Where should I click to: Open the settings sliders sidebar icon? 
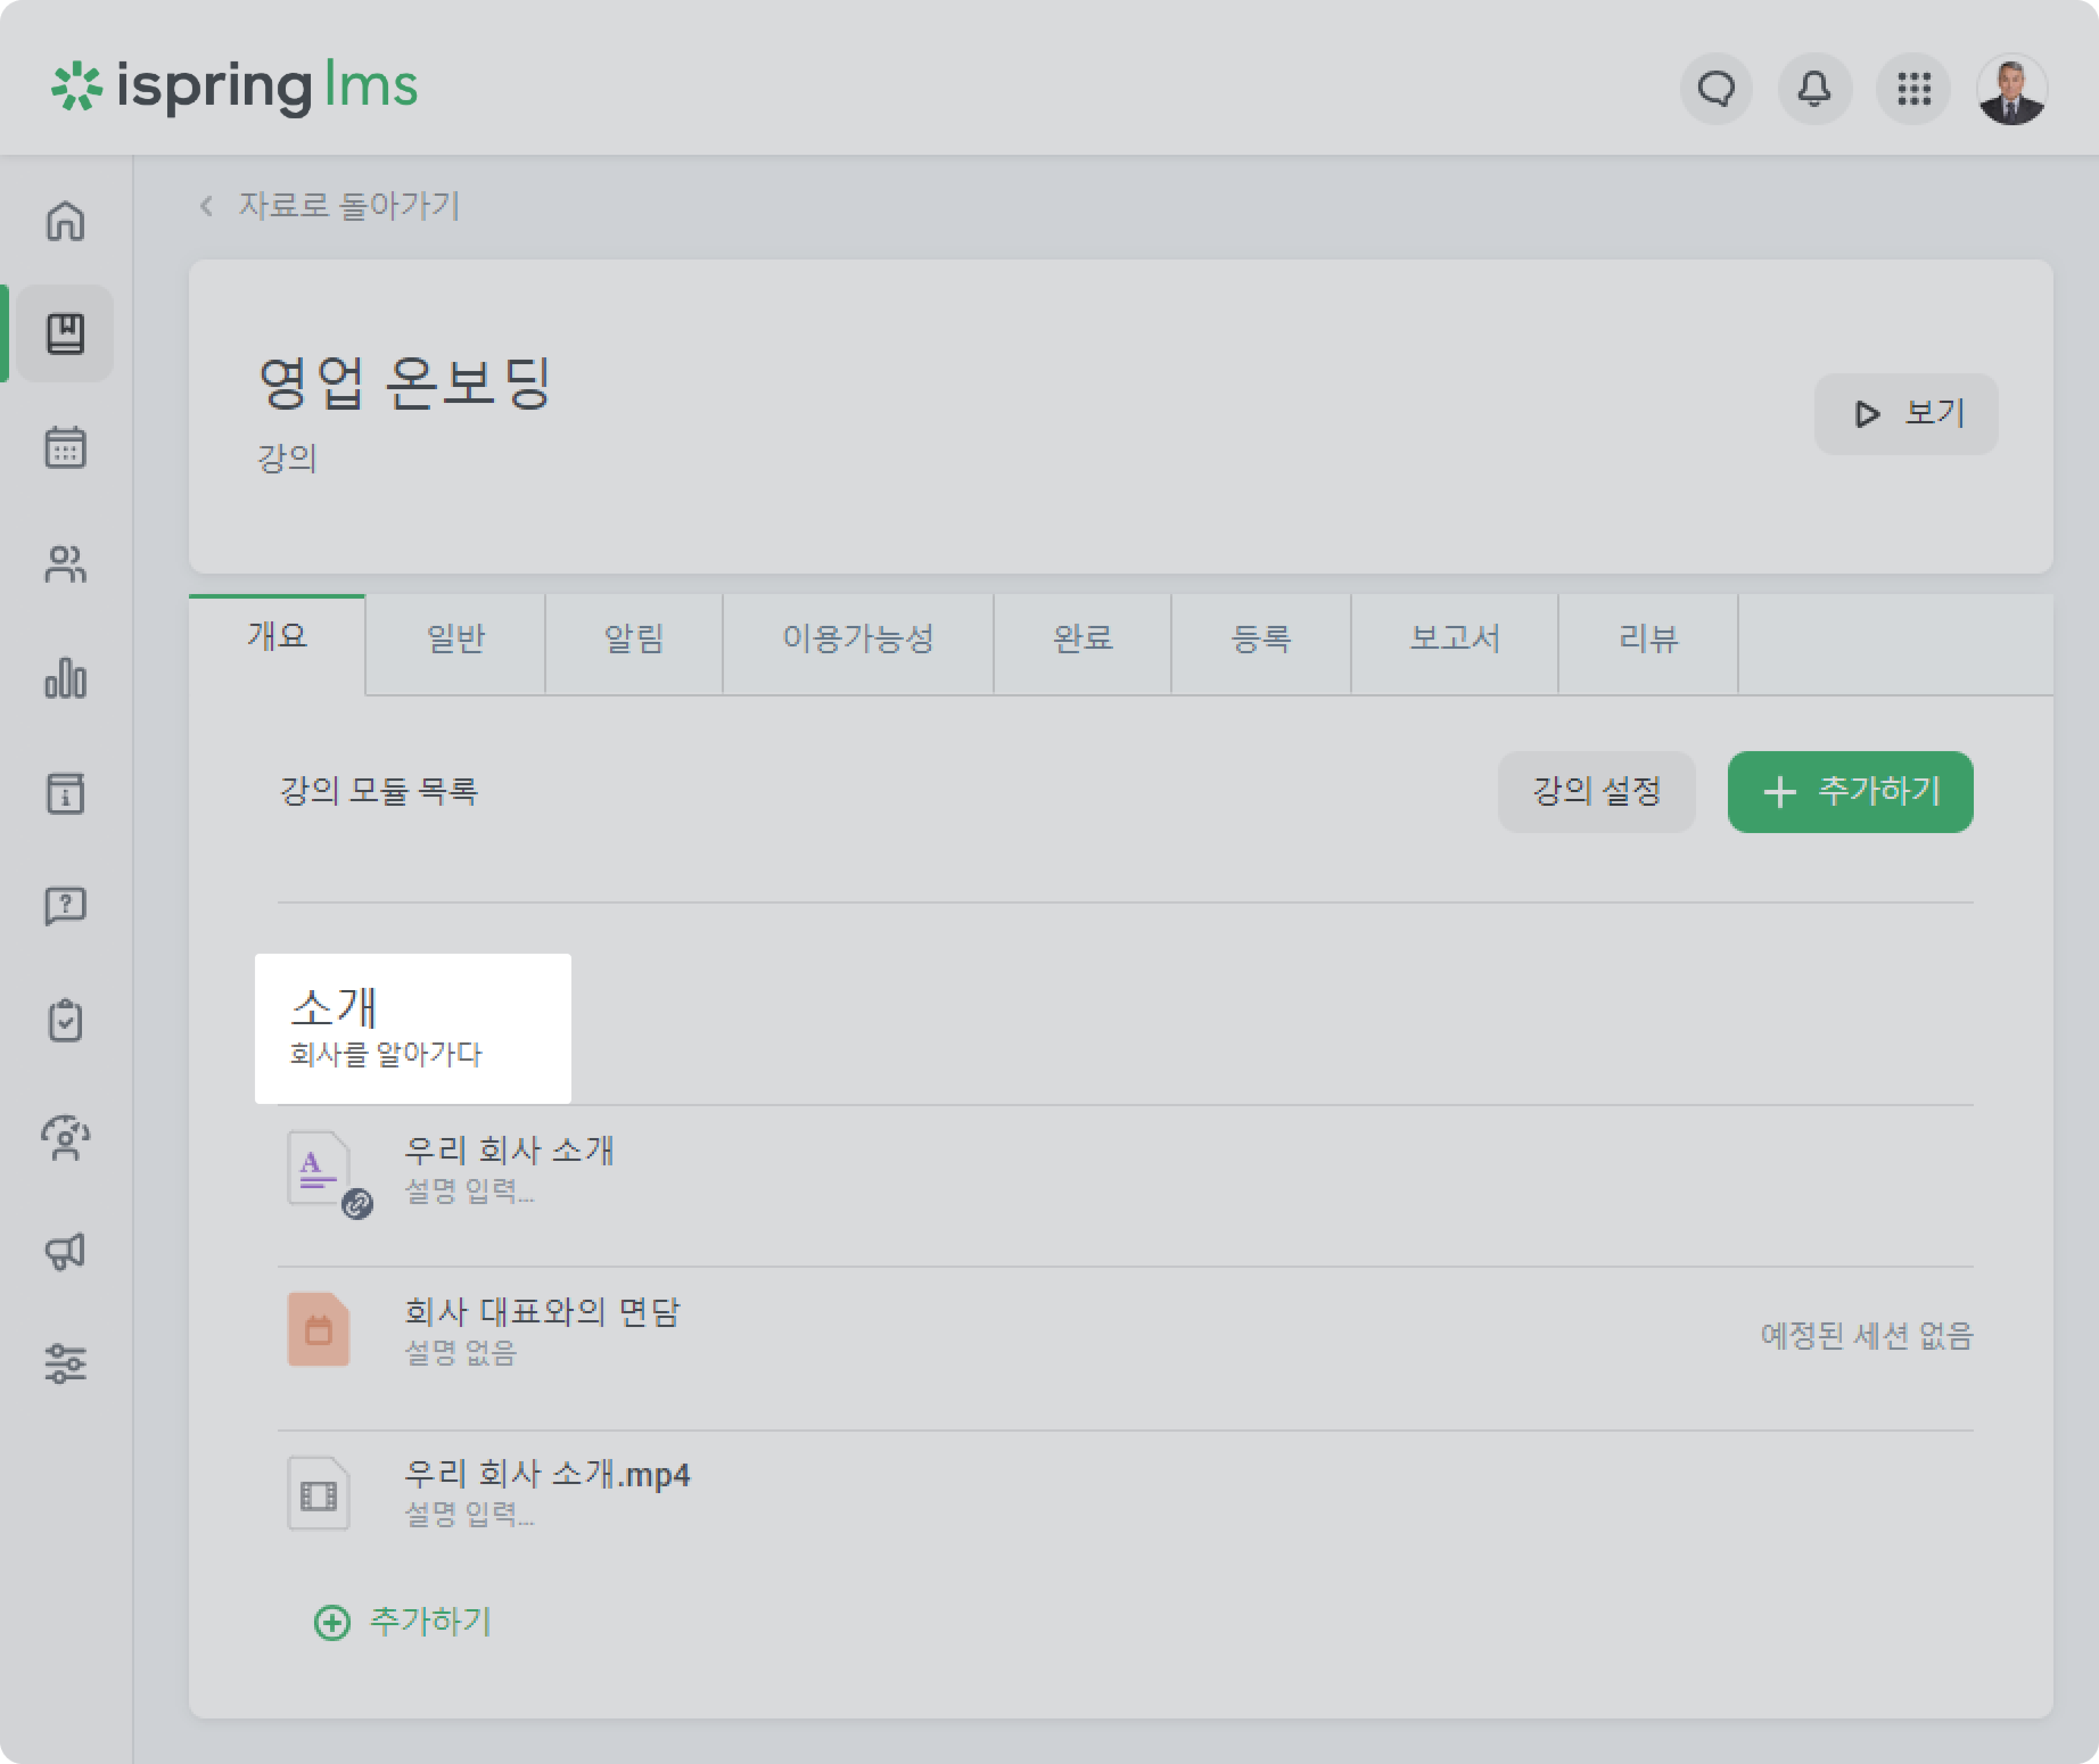pyautogui.click(x=65, y=1364)
